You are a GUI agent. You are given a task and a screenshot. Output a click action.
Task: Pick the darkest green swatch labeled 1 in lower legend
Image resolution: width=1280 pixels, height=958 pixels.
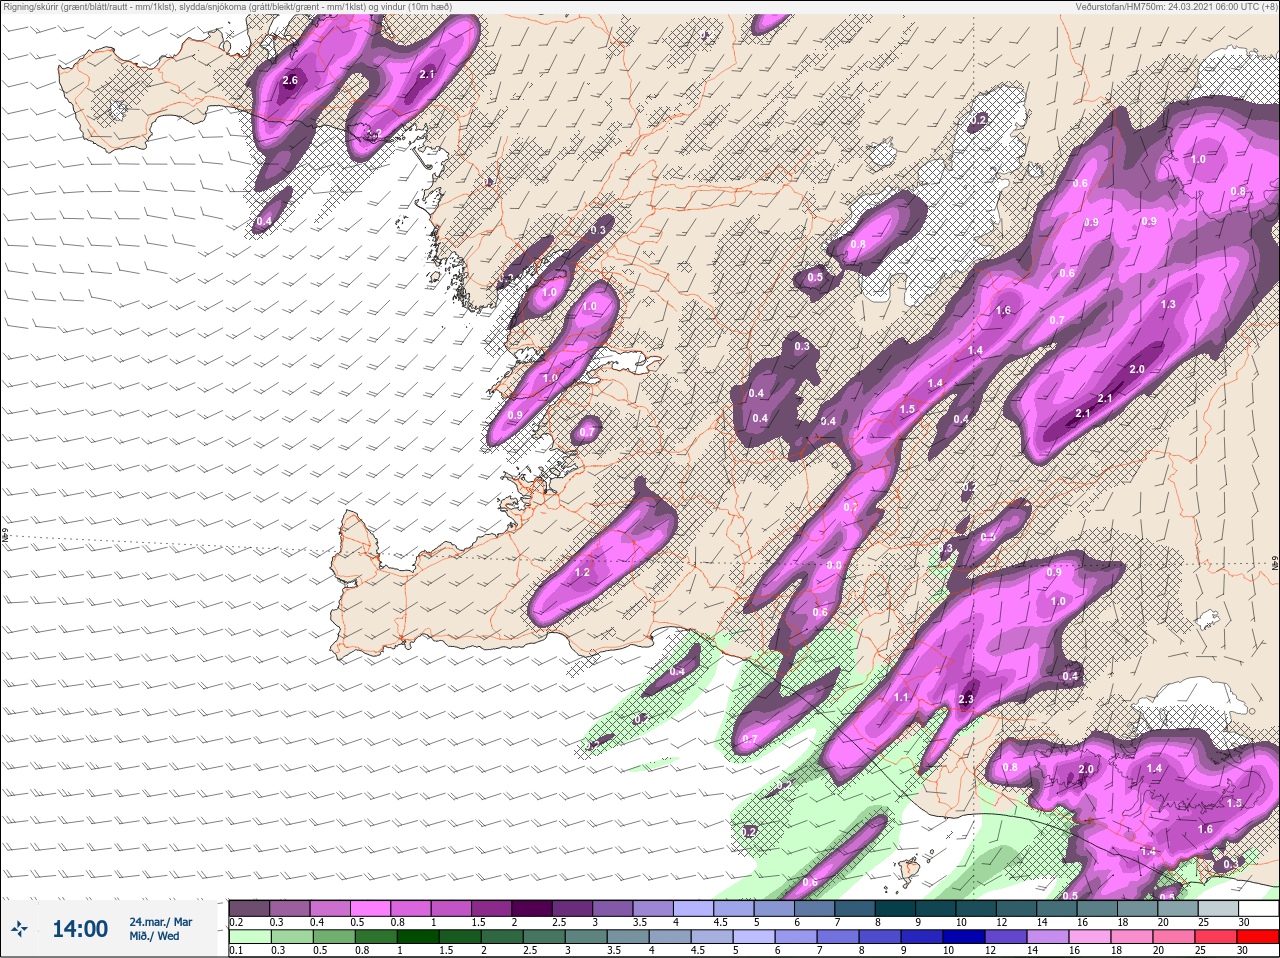418,937
